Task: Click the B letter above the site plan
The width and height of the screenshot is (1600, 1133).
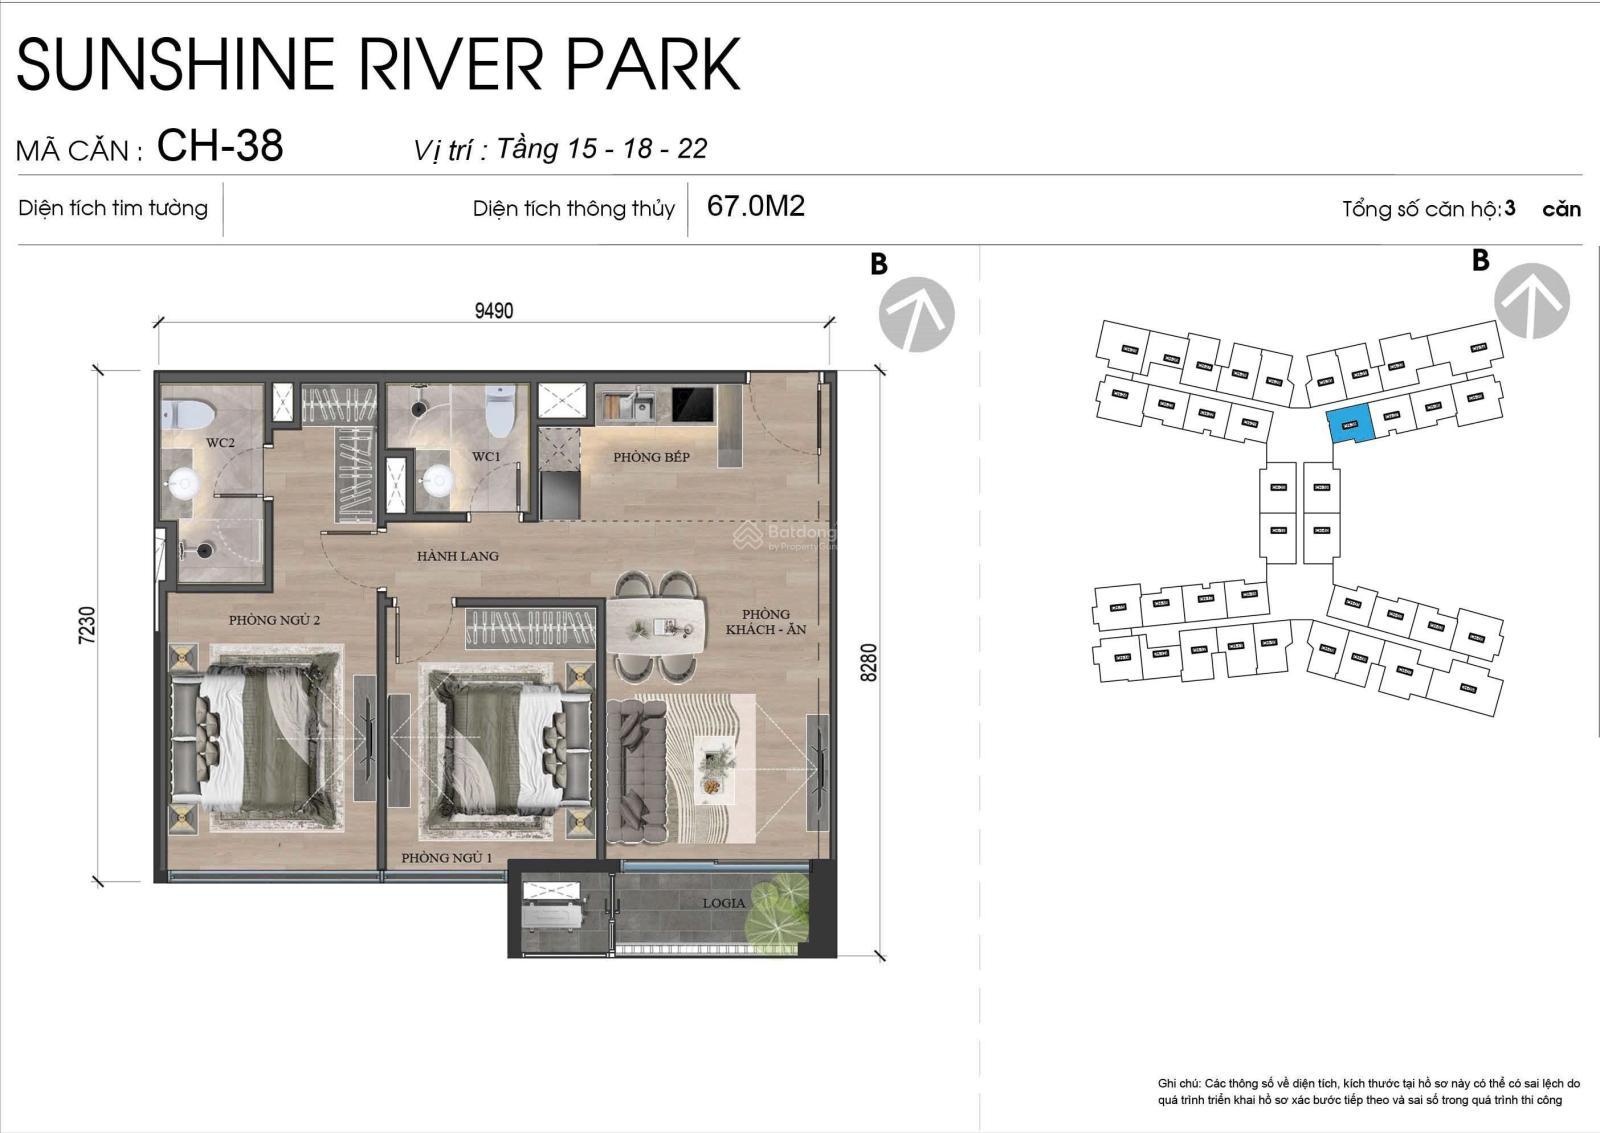Action: click(x=1480, y=260)
